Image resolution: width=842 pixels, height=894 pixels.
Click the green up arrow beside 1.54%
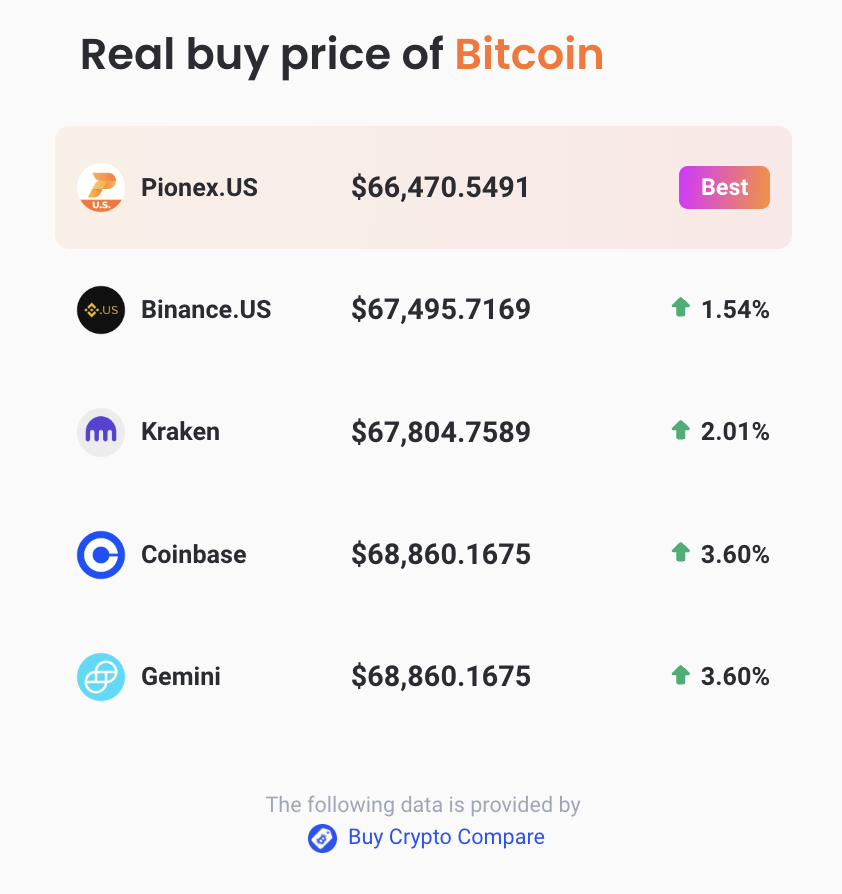click(x=681, y=308)
